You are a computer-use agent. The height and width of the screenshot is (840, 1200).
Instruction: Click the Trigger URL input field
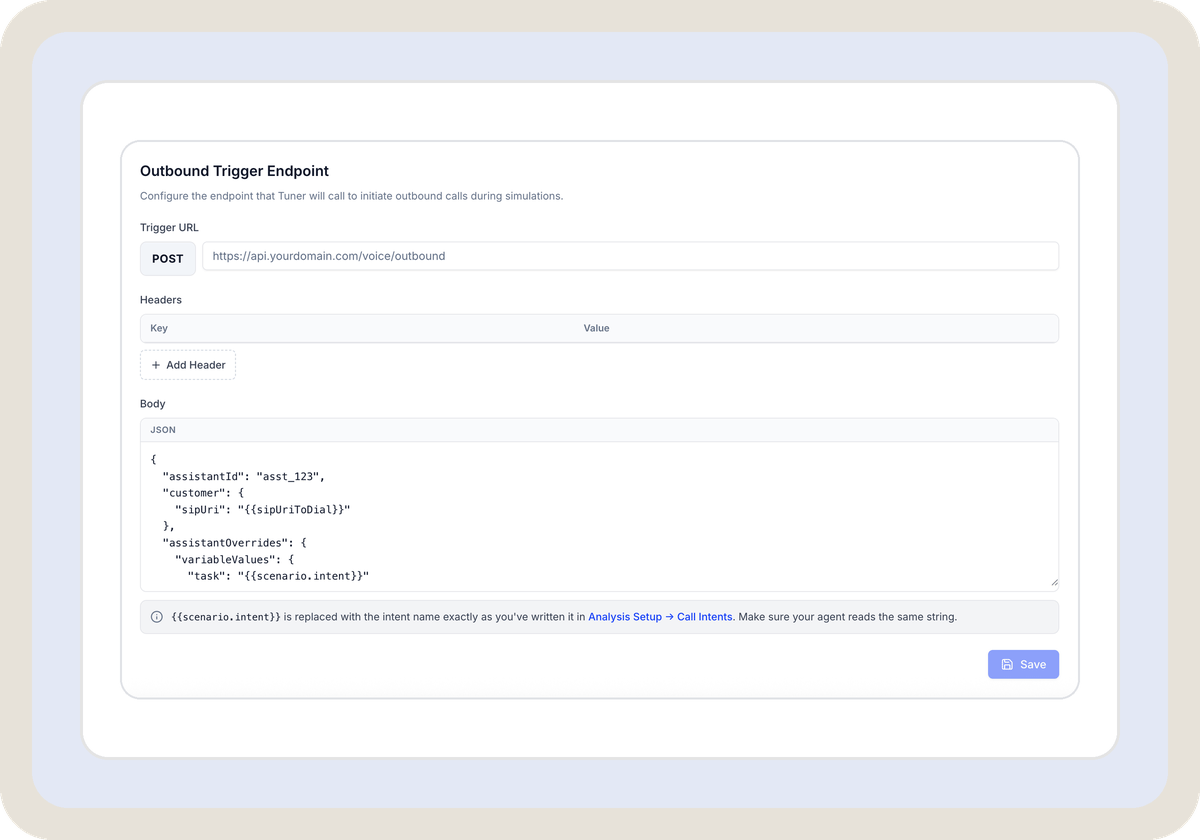click(x=630, y=256)
